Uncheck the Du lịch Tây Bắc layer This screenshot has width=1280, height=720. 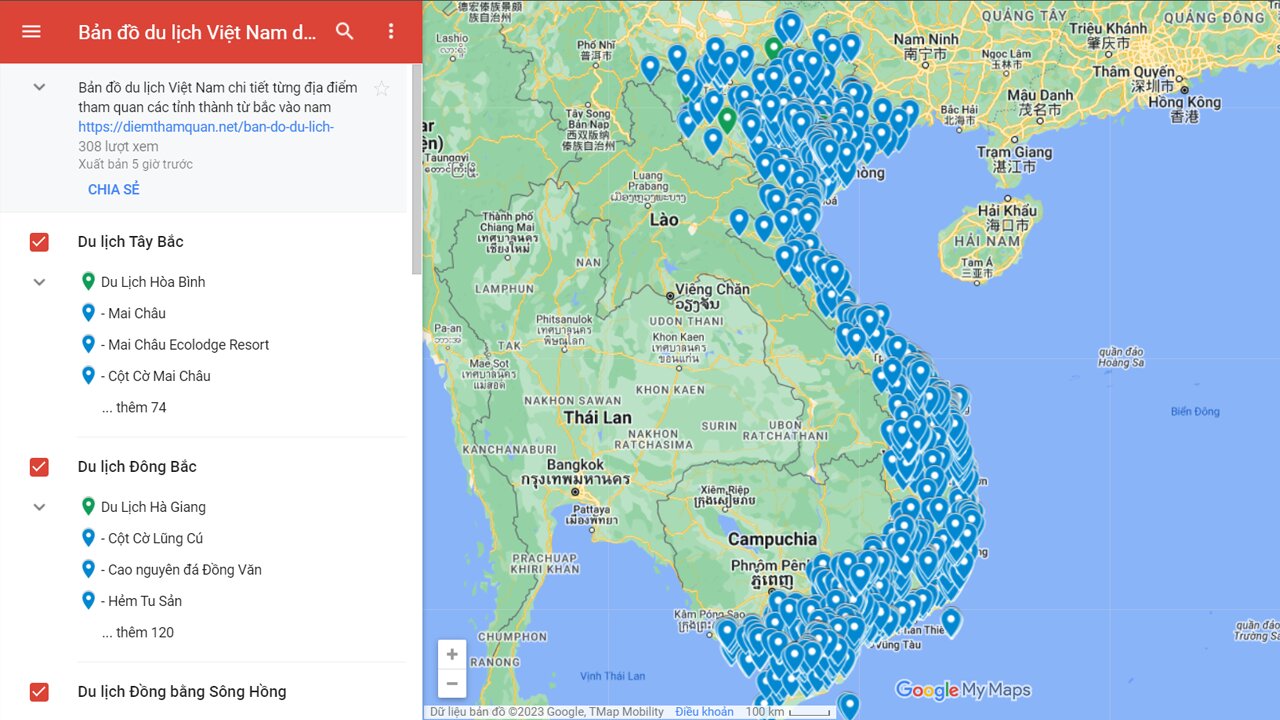coord(39,241)
